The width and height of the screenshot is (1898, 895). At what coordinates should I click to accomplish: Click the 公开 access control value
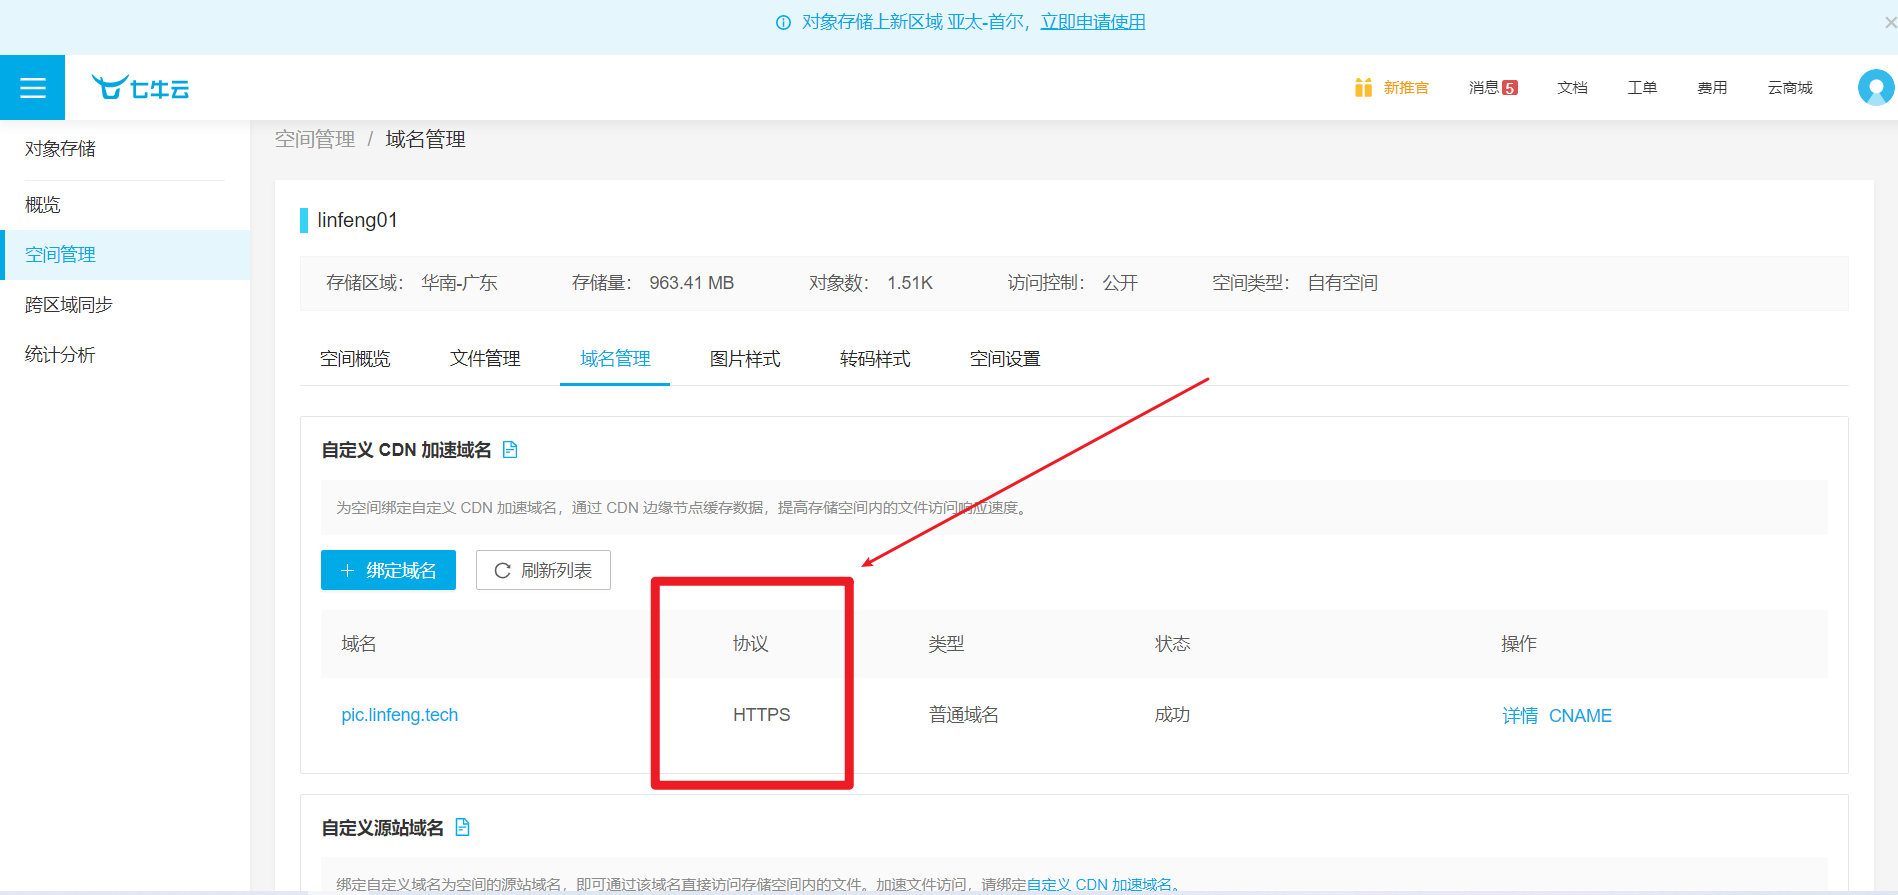point(1120,283)
